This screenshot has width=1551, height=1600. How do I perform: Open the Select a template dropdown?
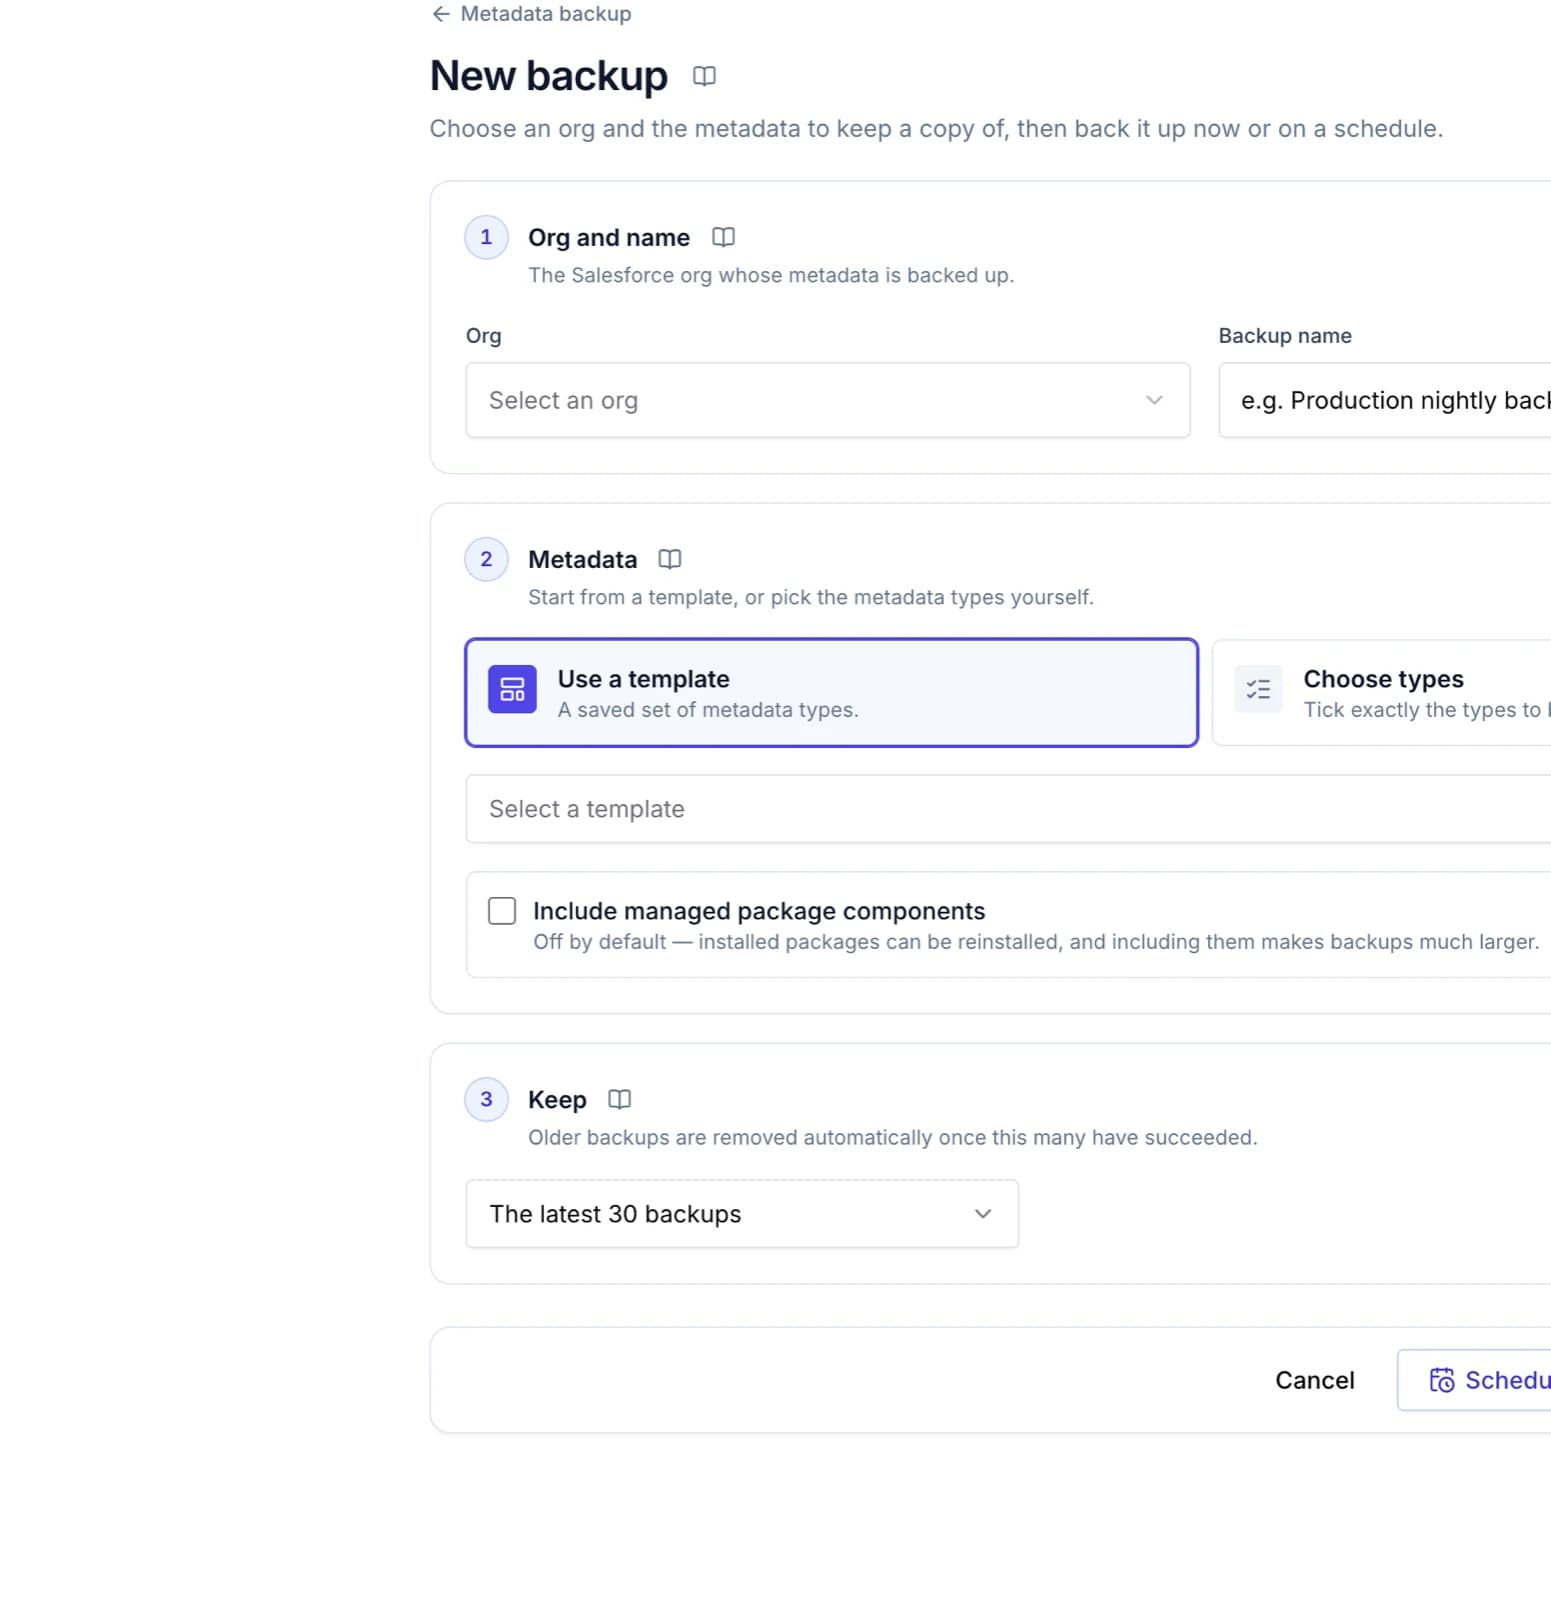[1009, 809]
